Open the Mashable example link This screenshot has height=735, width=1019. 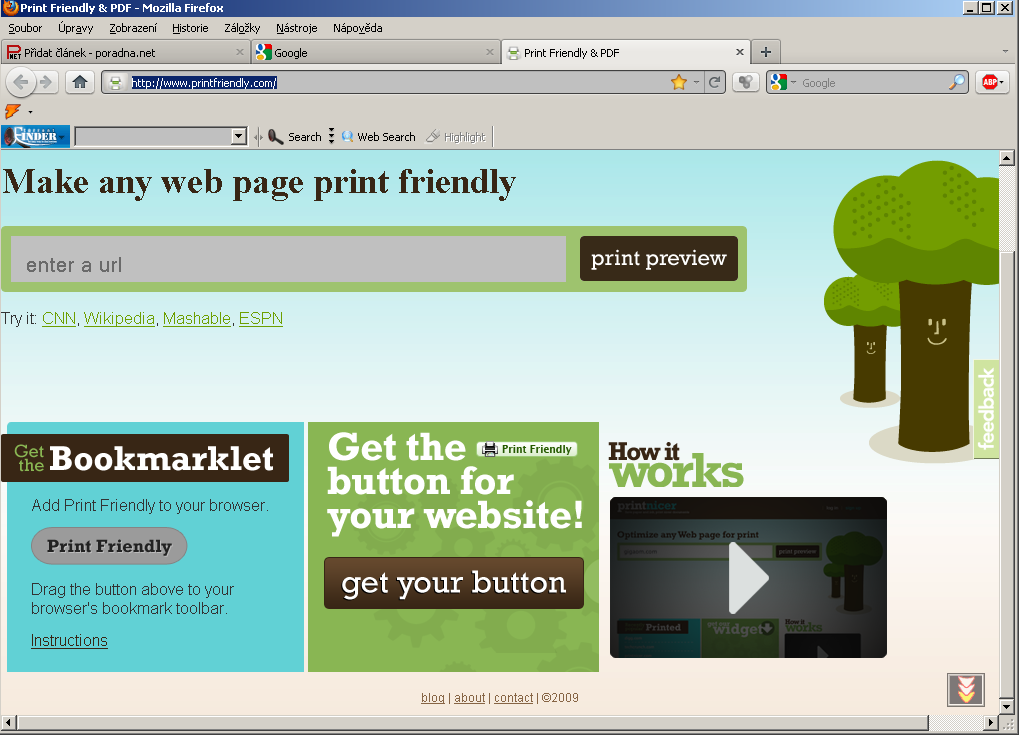click(x=197, y=318)
